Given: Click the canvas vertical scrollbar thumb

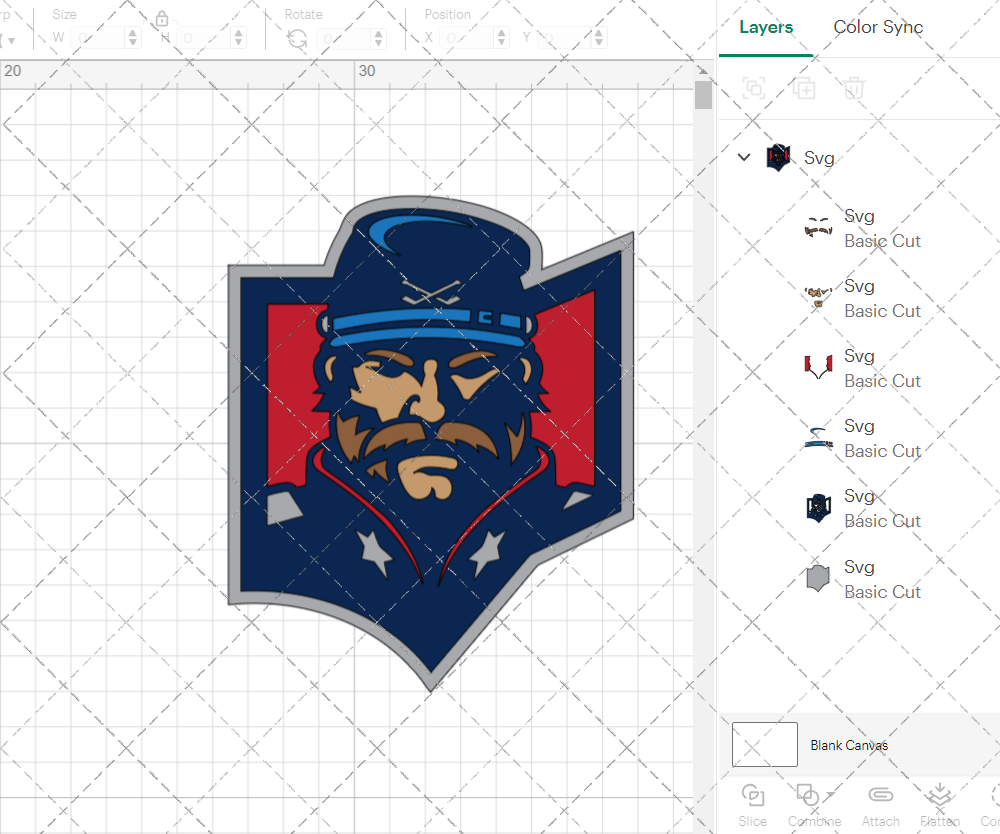Looking at the screenshot, I should tap(703, 95).
